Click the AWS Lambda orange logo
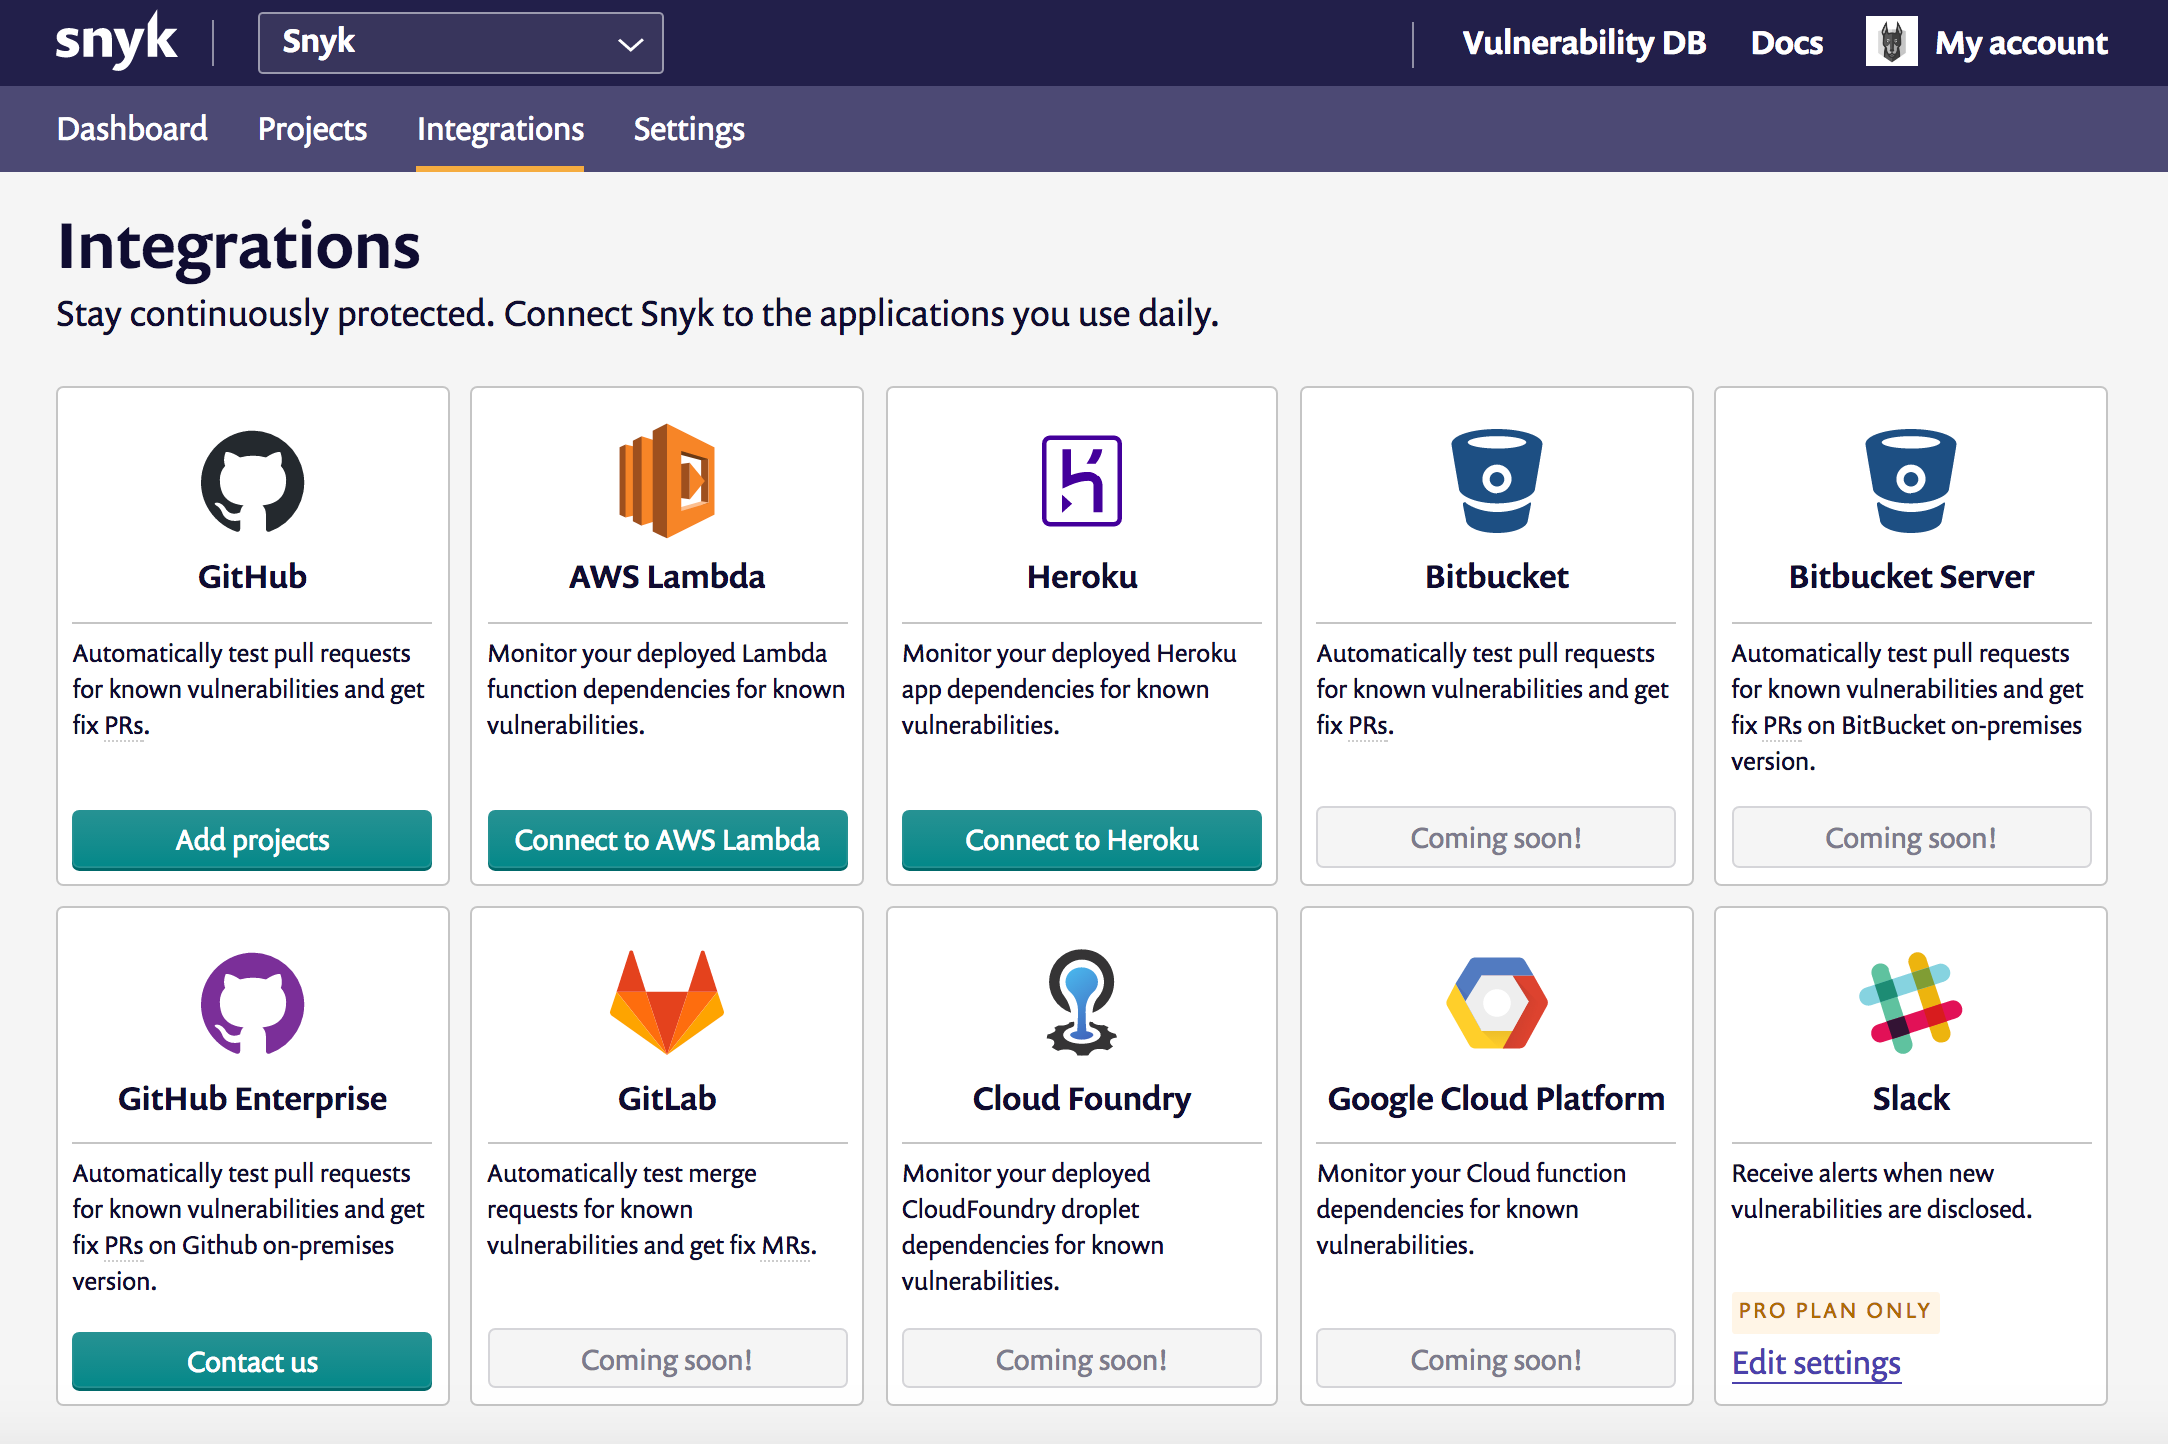The image size is (2168, 1444). (667, 481)
